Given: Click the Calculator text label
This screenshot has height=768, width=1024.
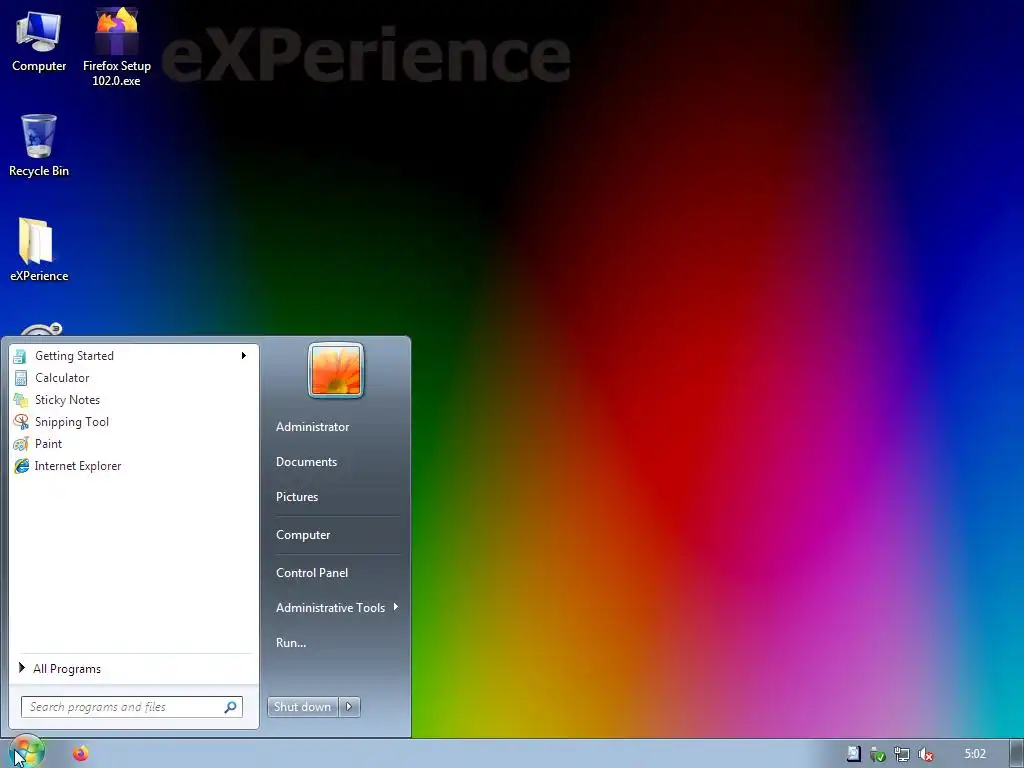Looking at the screenshot, I should 62,378.
